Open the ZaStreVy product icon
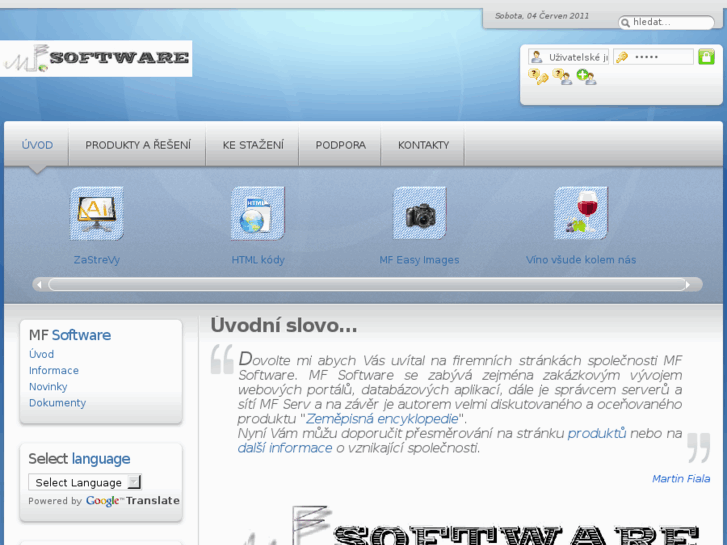The image size is (727, 545). [96, 213]
